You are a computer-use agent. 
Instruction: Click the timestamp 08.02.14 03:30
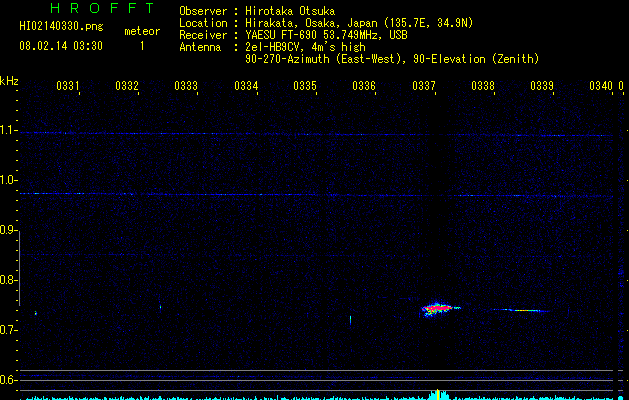click(61, 46)
